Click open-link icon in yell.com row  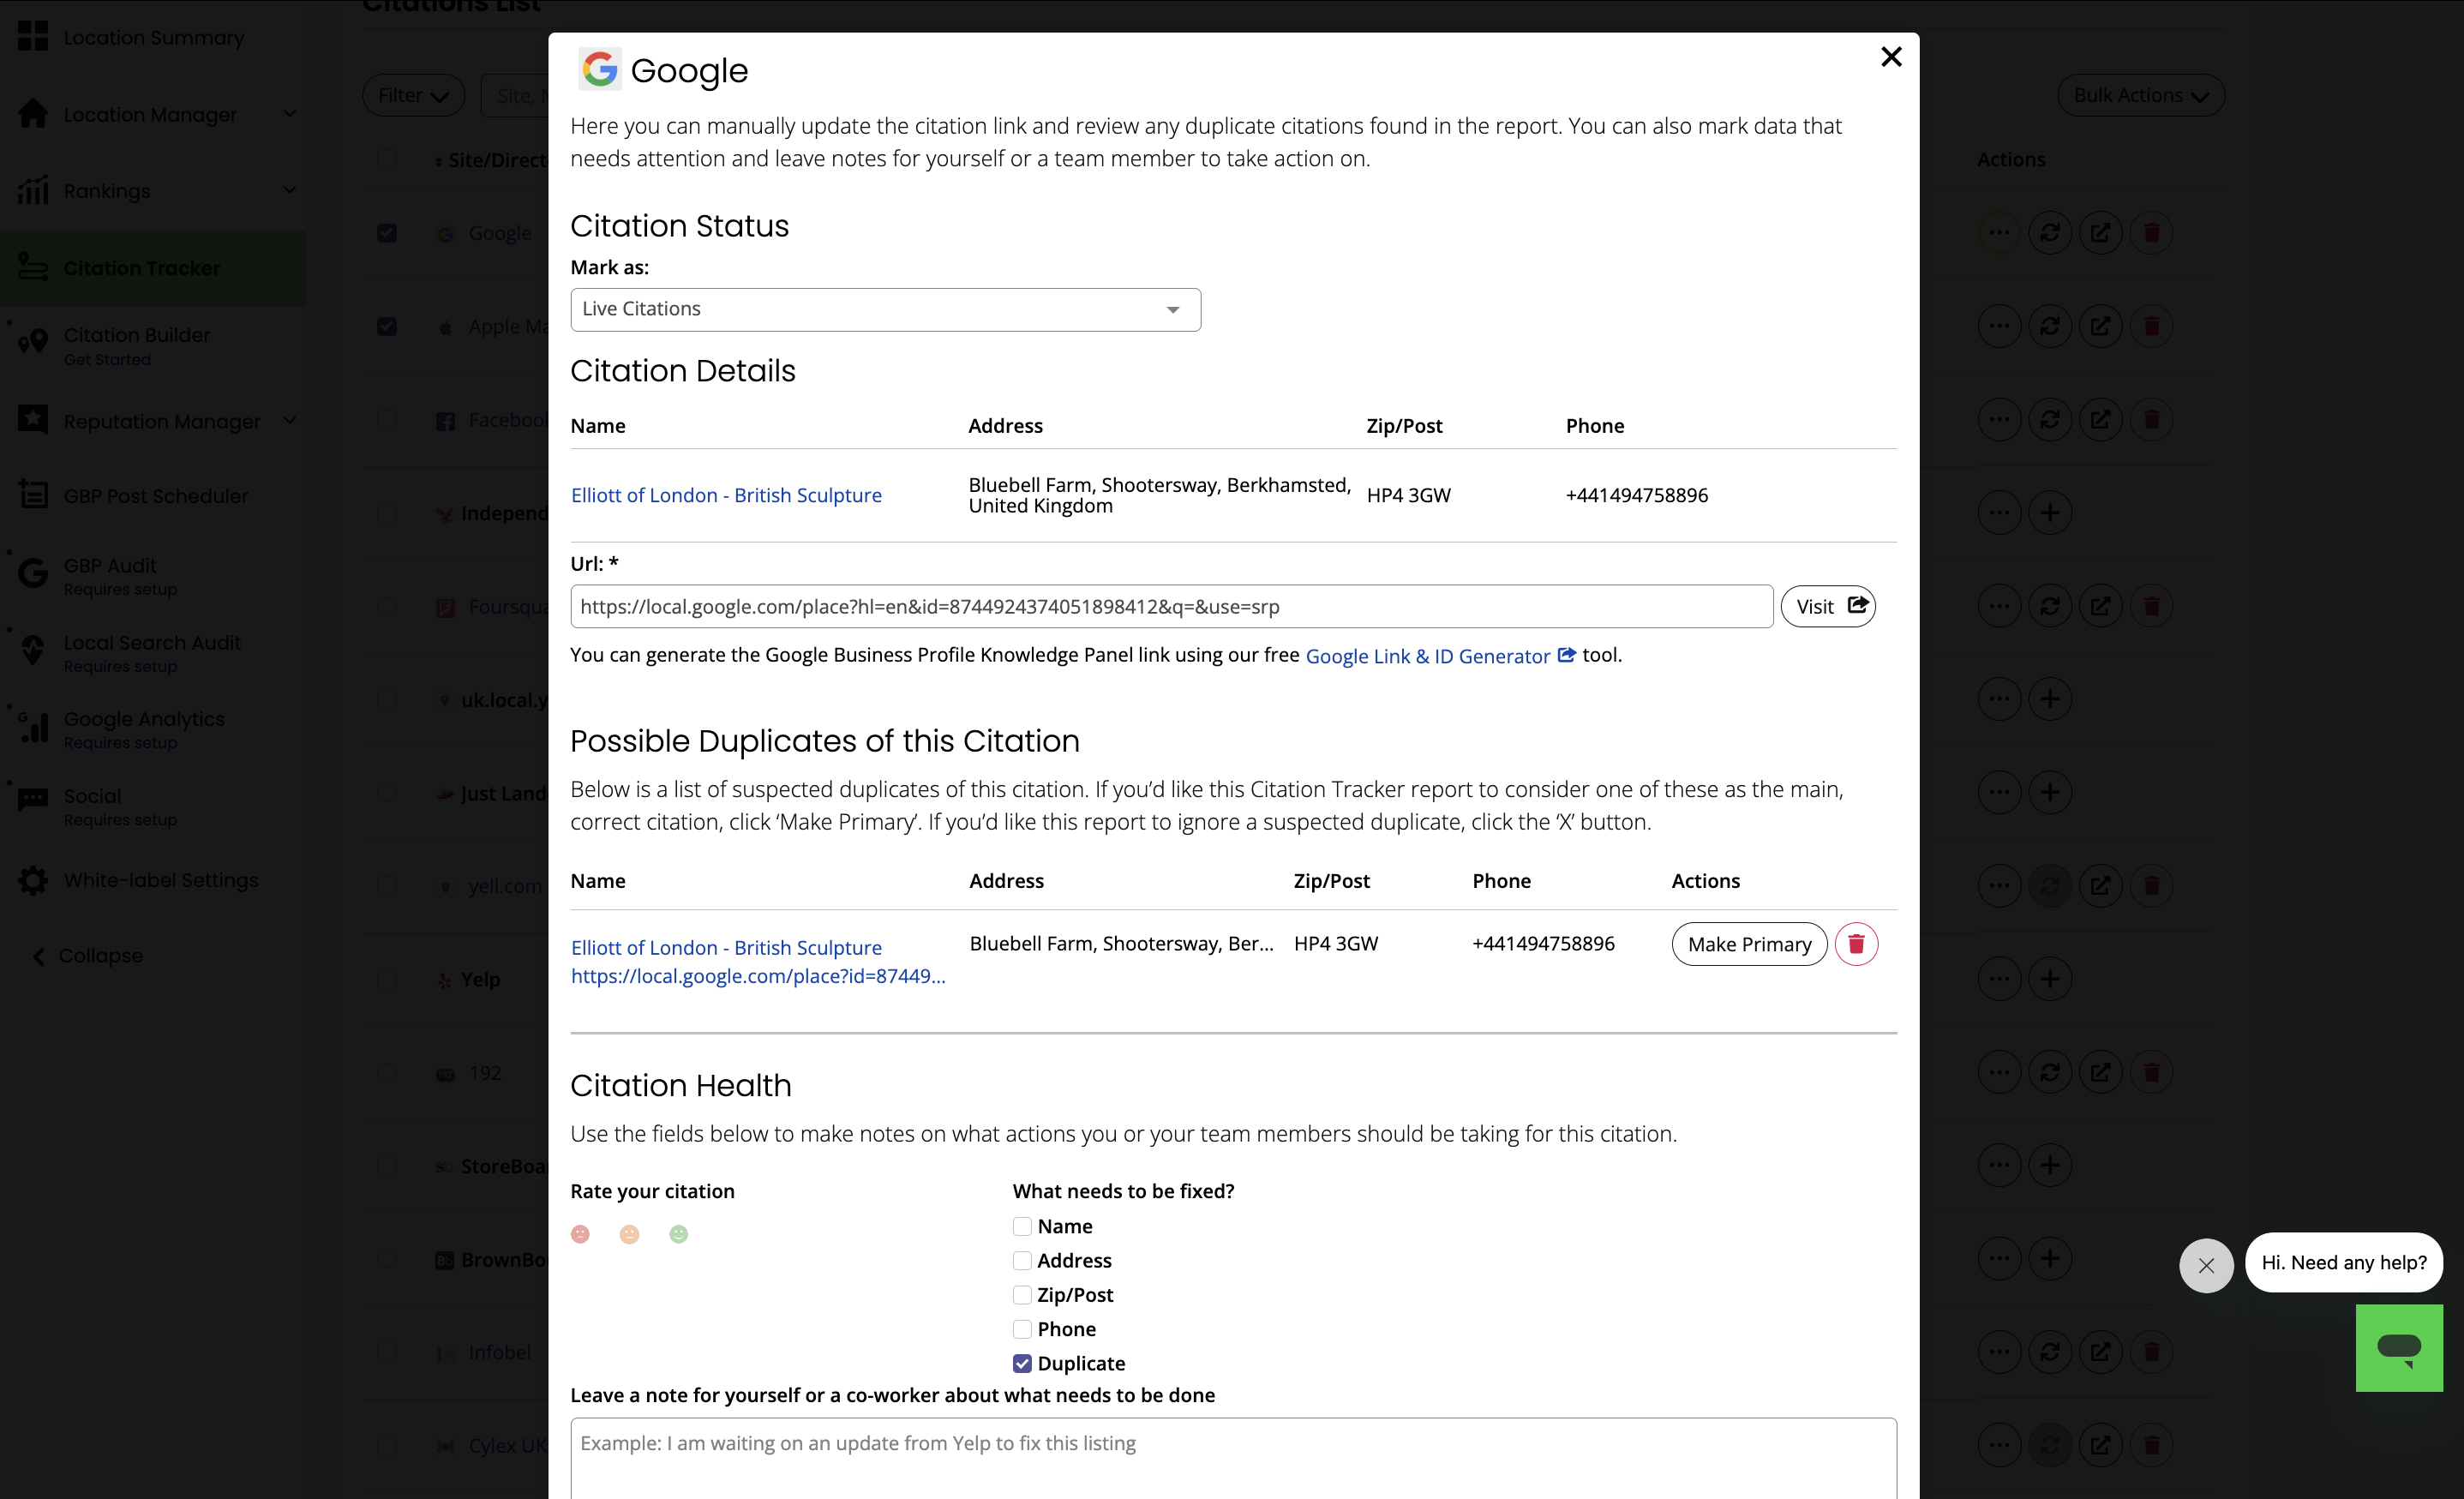(x=2101, y=886)
